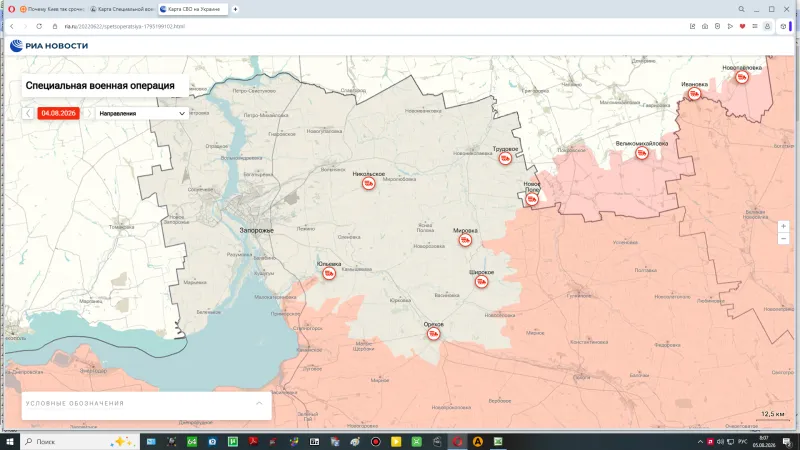Click the heart bookmark icon in address bar
This screenshot has width=800, height=450.
click(742, 26)
